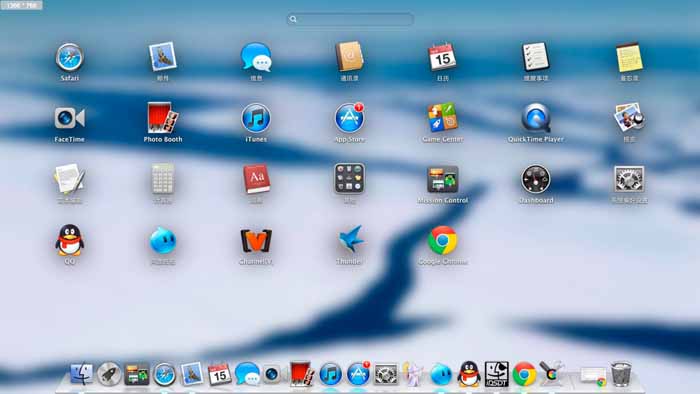Launch Mail from the Launchpad grid
Viewport: 700px width, 394px height.
tap(162, 57)
